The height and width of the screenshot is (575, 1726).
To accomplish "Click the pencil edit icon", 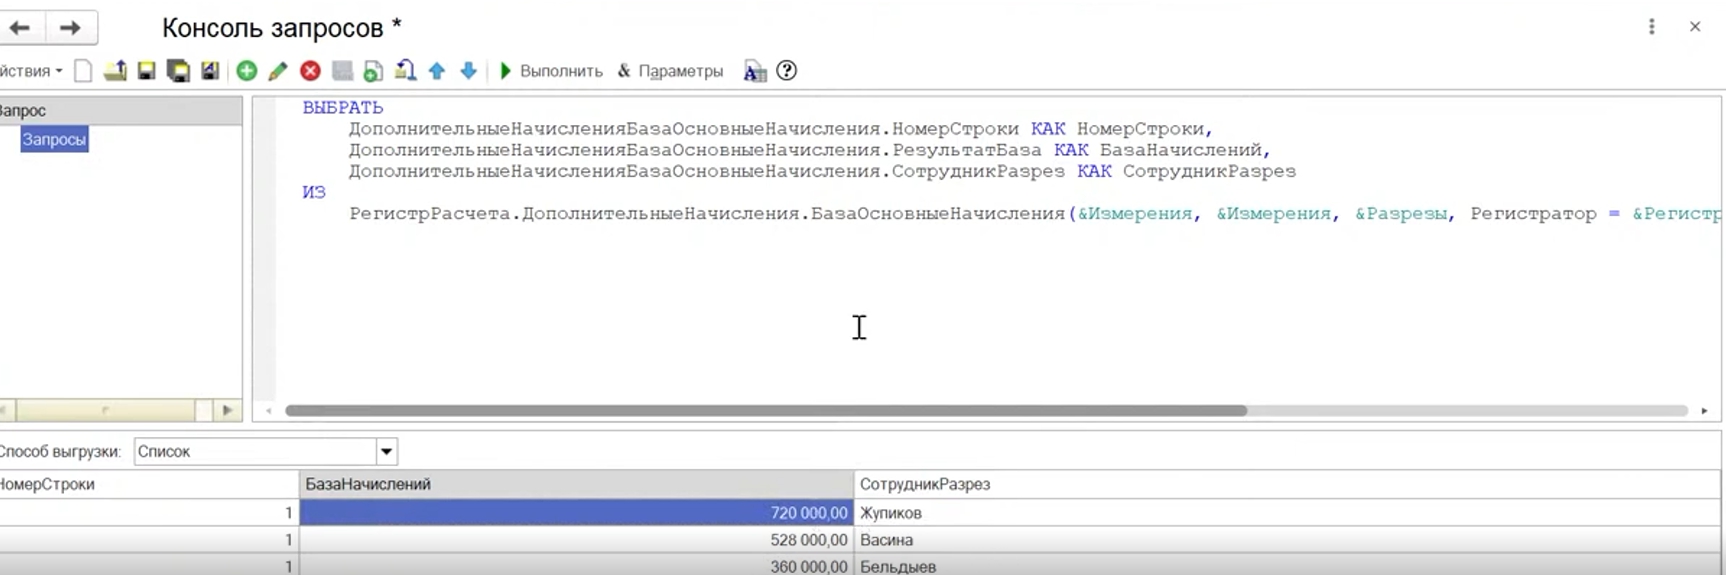I will [x=278, y=71].
